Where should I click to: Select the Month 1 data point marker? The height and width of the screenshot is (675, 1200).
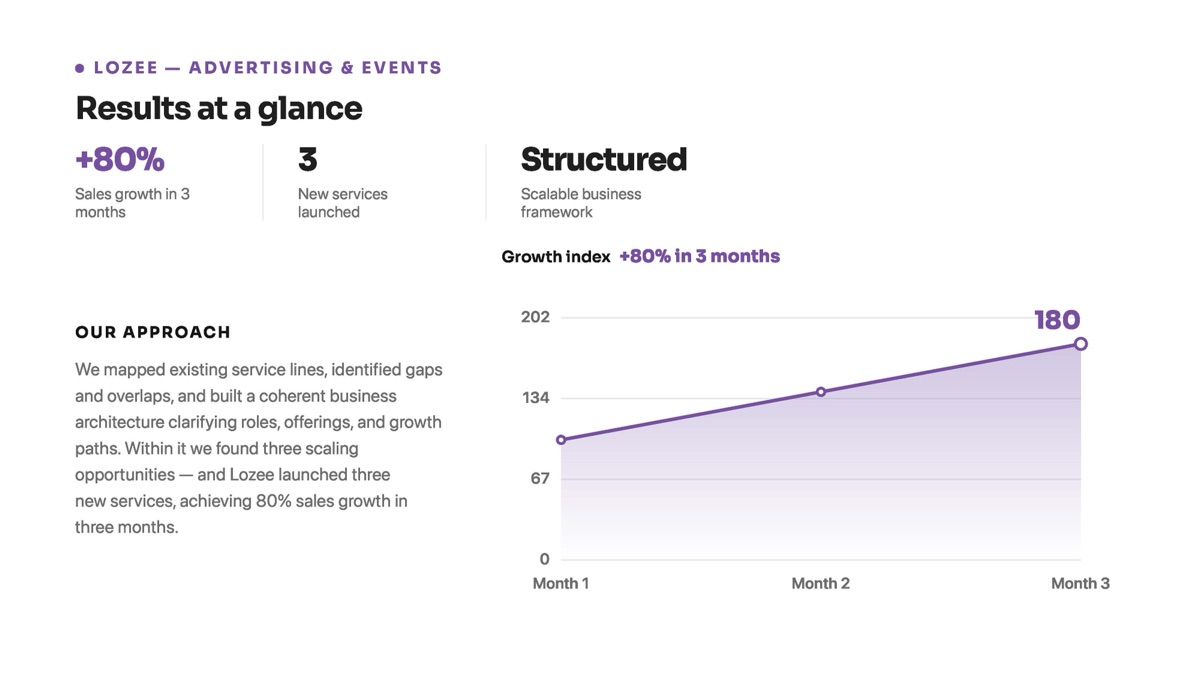561,440
